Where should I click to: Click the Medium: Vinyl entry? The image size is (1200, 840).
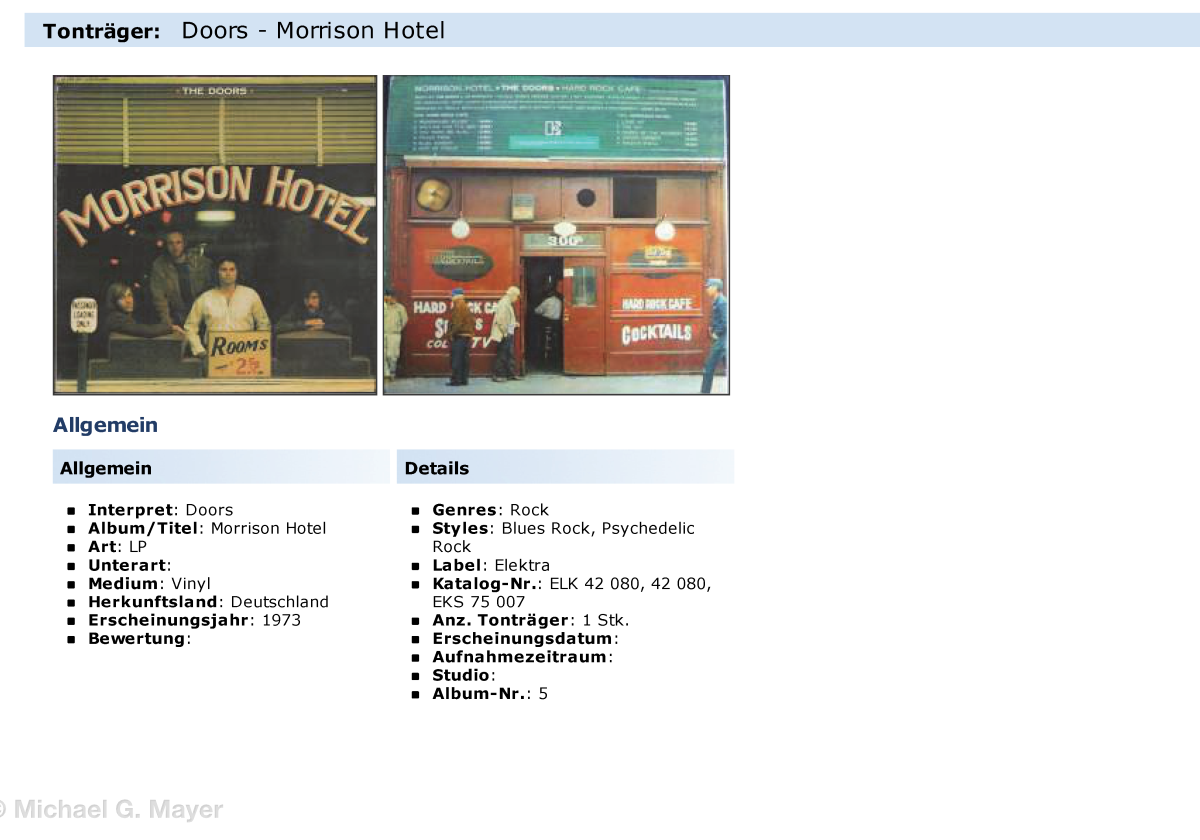149,584
